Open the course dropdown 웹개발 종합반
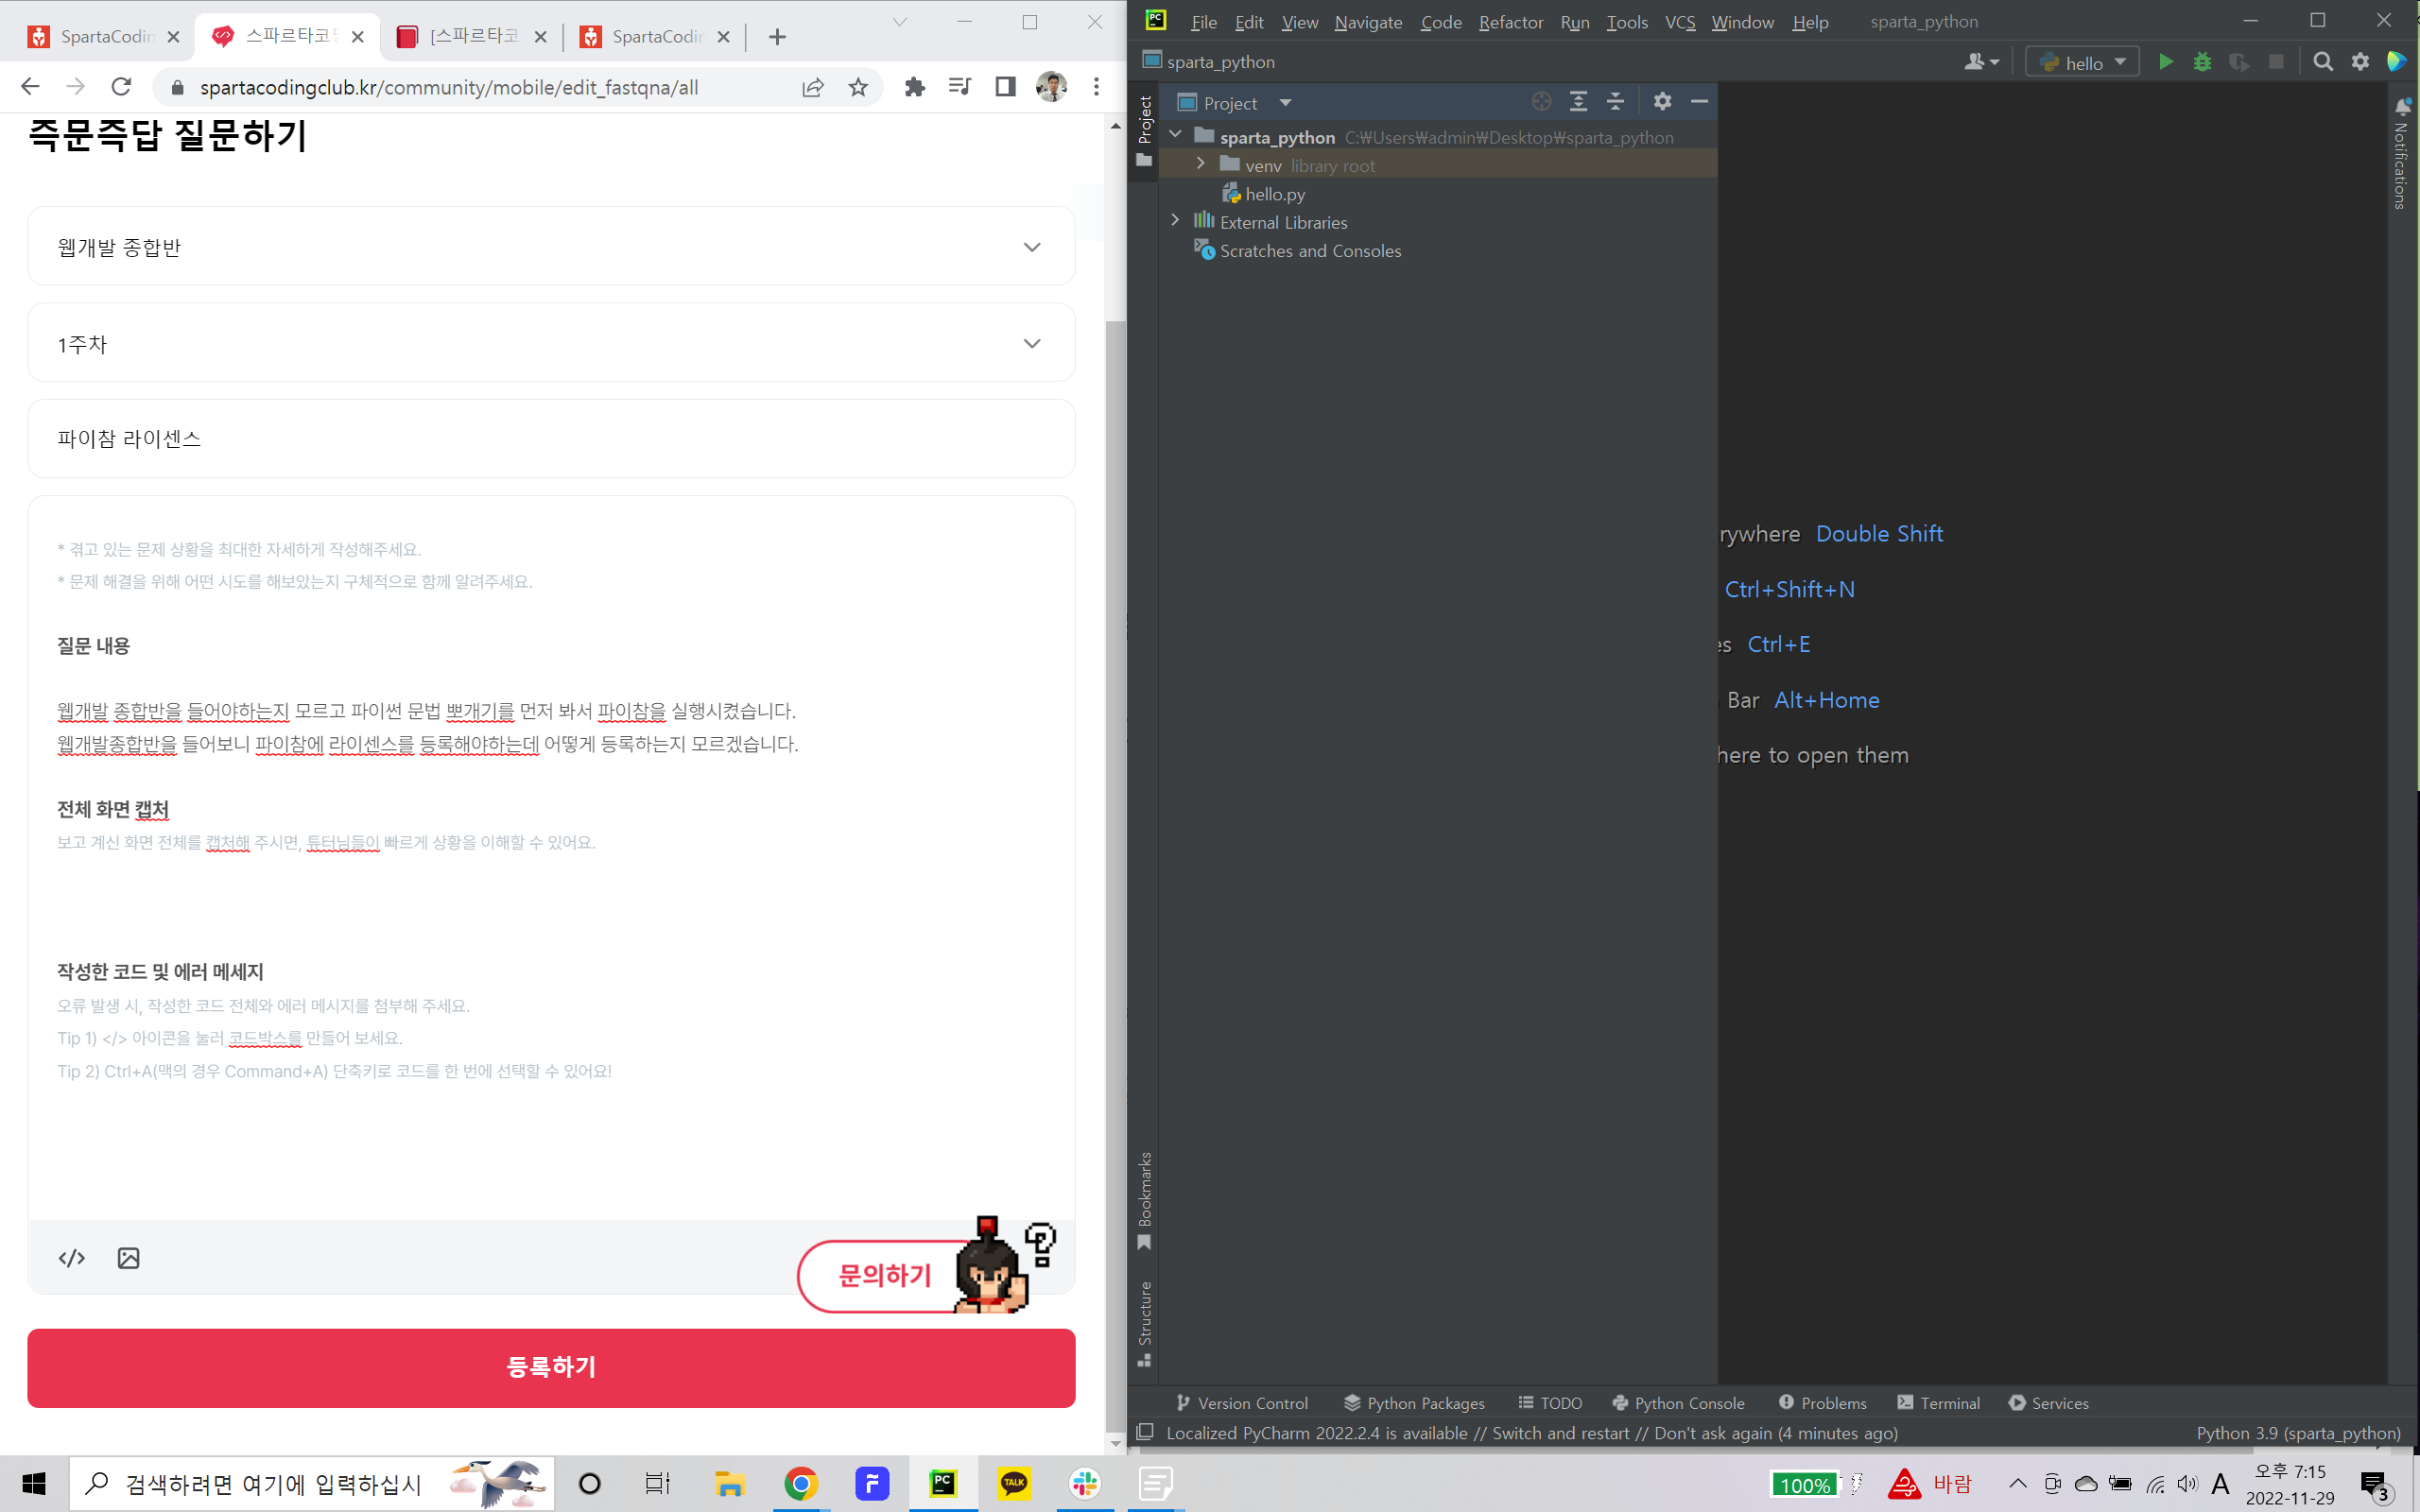The width and height of the screenshot is (2420, 1512). point(551,246)
